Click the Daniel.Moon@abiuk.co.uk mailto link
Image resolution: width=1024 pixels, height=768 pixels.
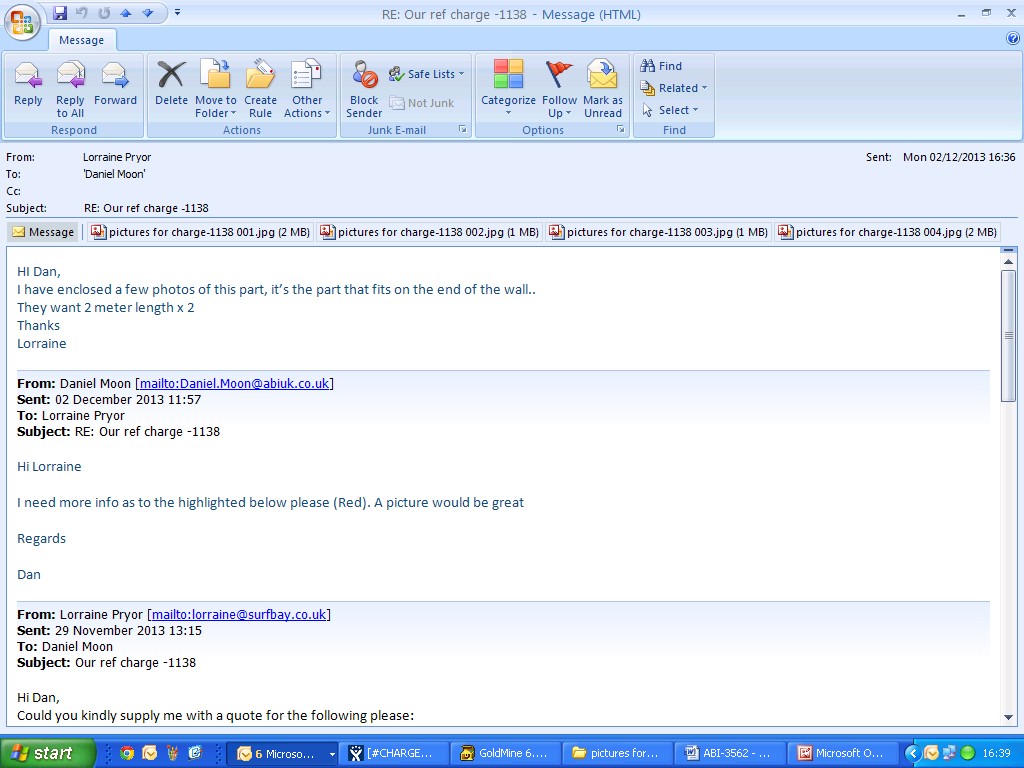(x=234, y=384)
